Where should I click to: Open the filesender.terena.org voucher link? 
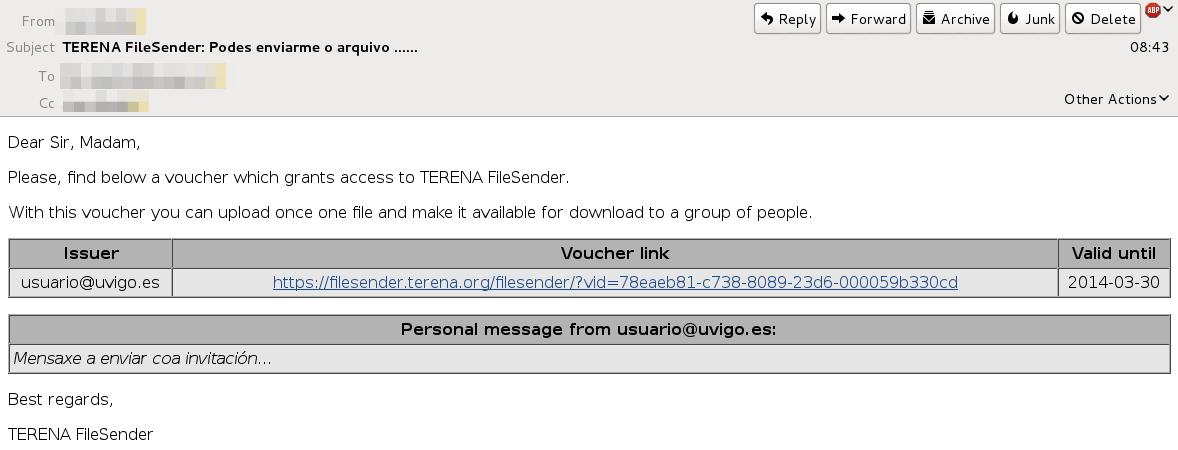(615, 283)
